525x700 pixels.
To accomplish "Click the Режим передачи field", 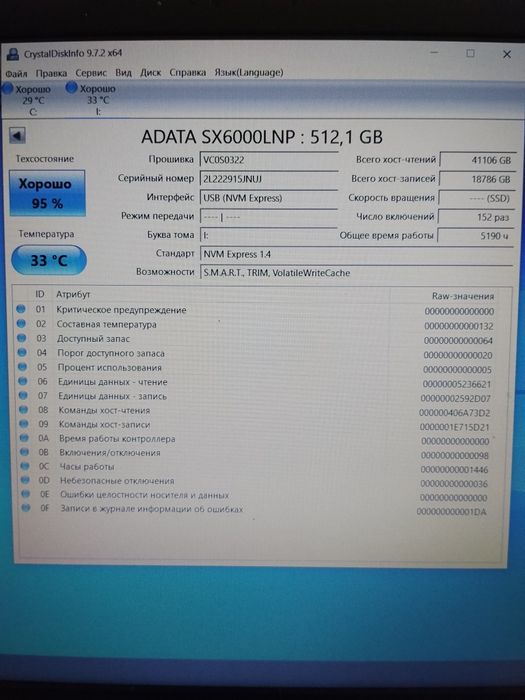I will (269, 217).
